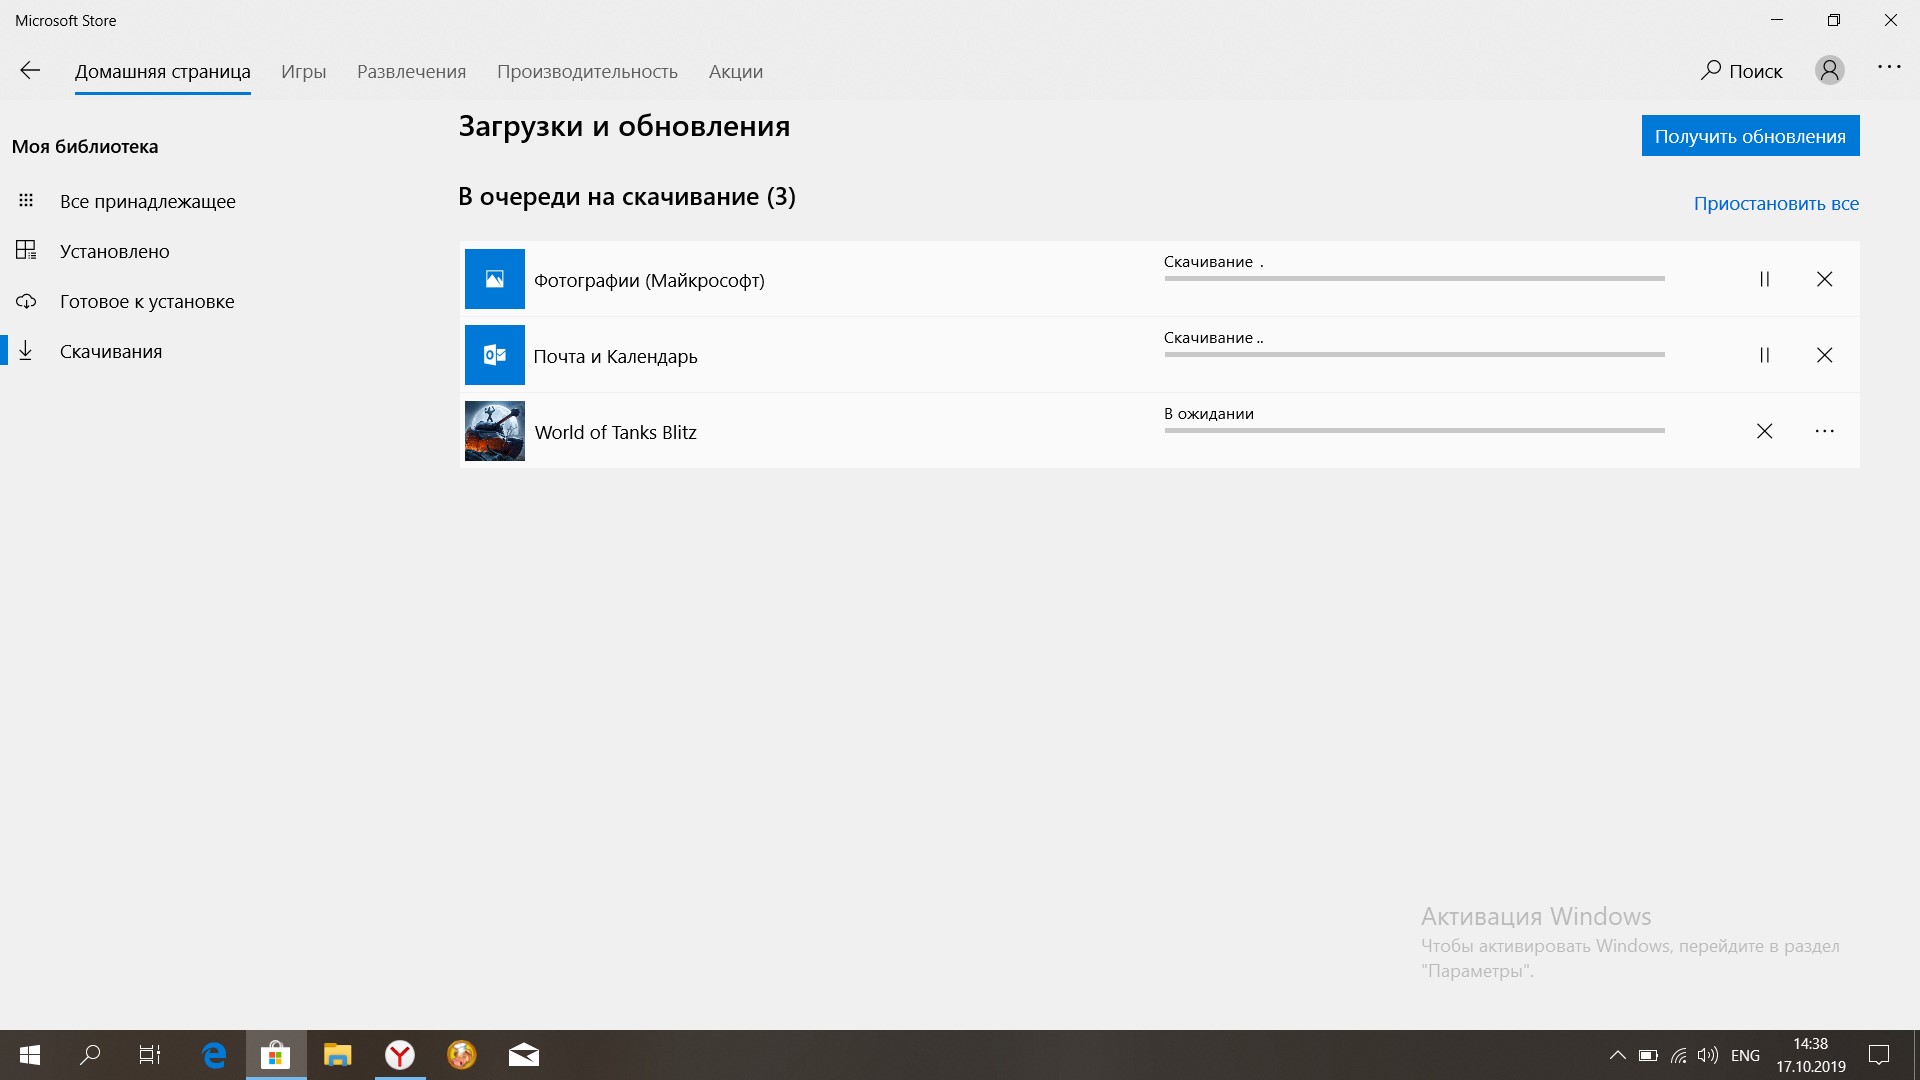
Task: Click the Почта и Календарь progress bar
Action: coord(1415,355)
